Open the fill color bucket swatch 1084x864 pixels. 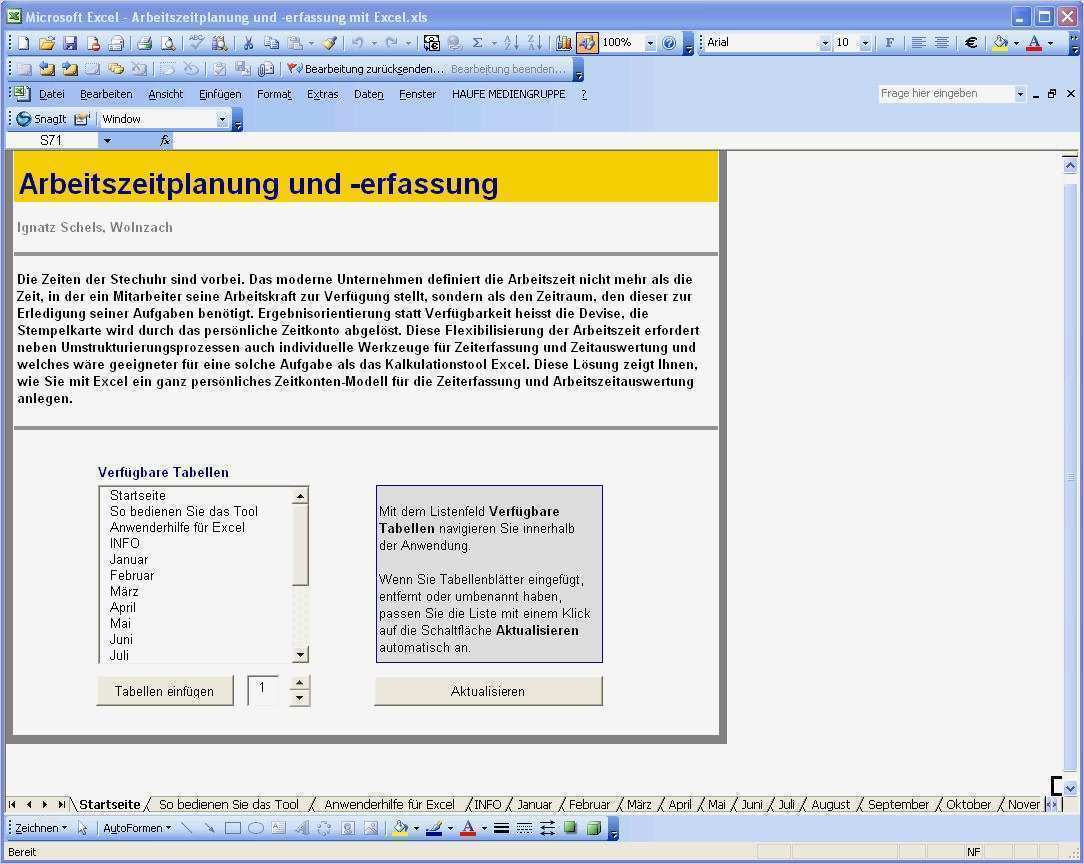[x=1000, y=43]
